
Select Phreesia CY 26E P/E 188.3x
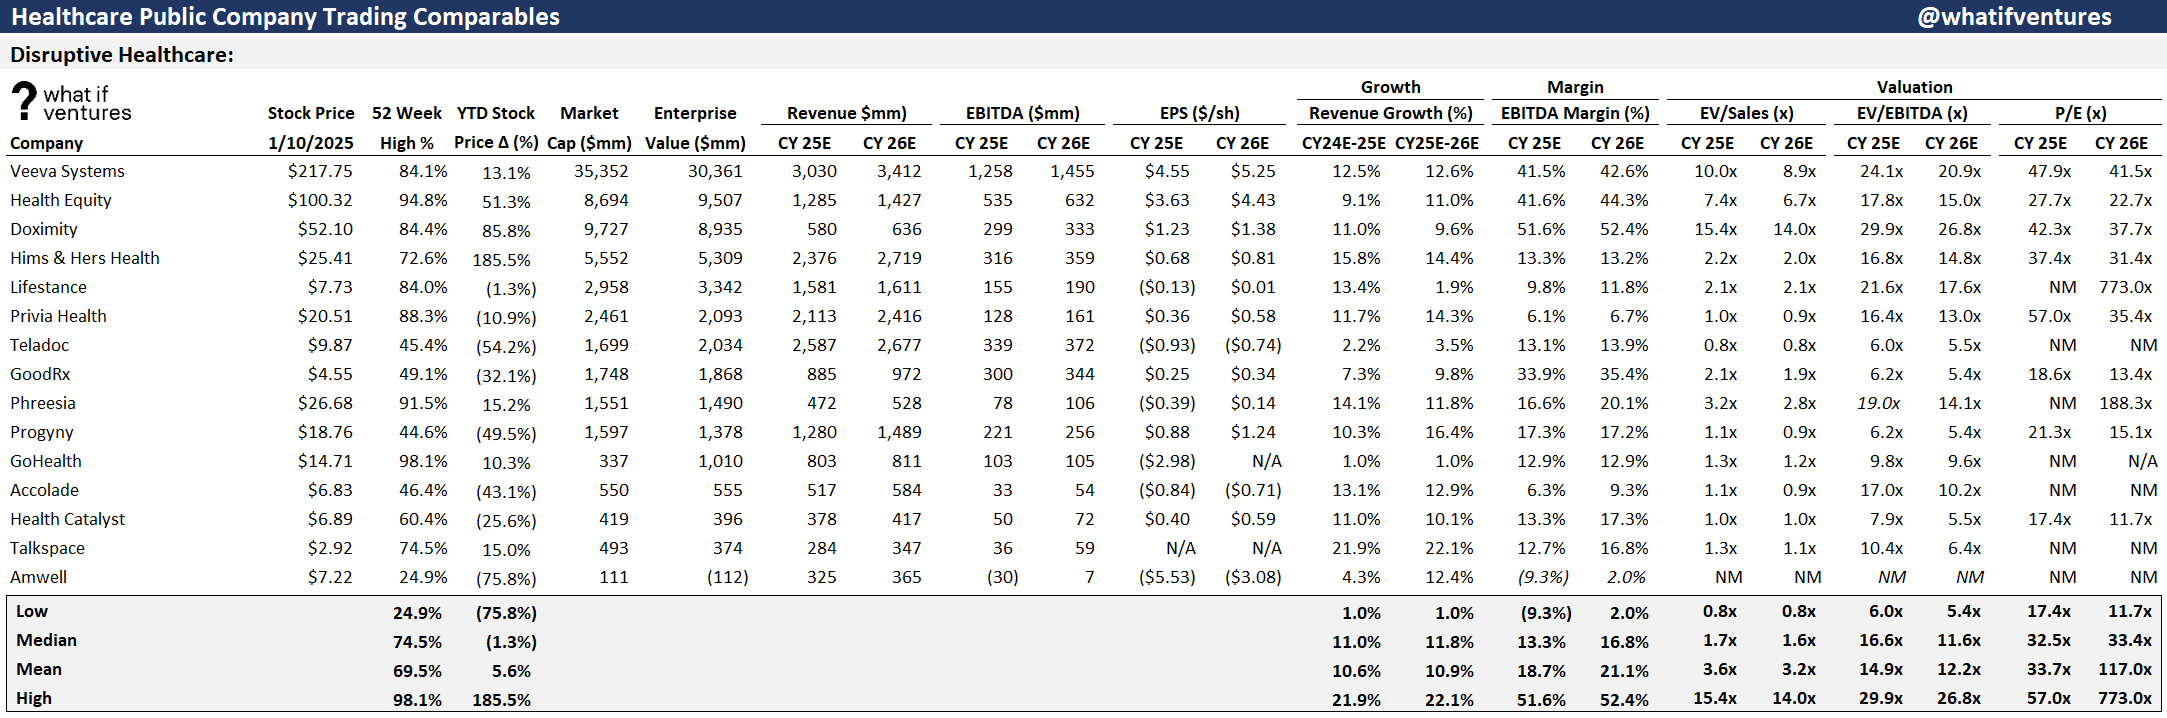pos(2125,403)
